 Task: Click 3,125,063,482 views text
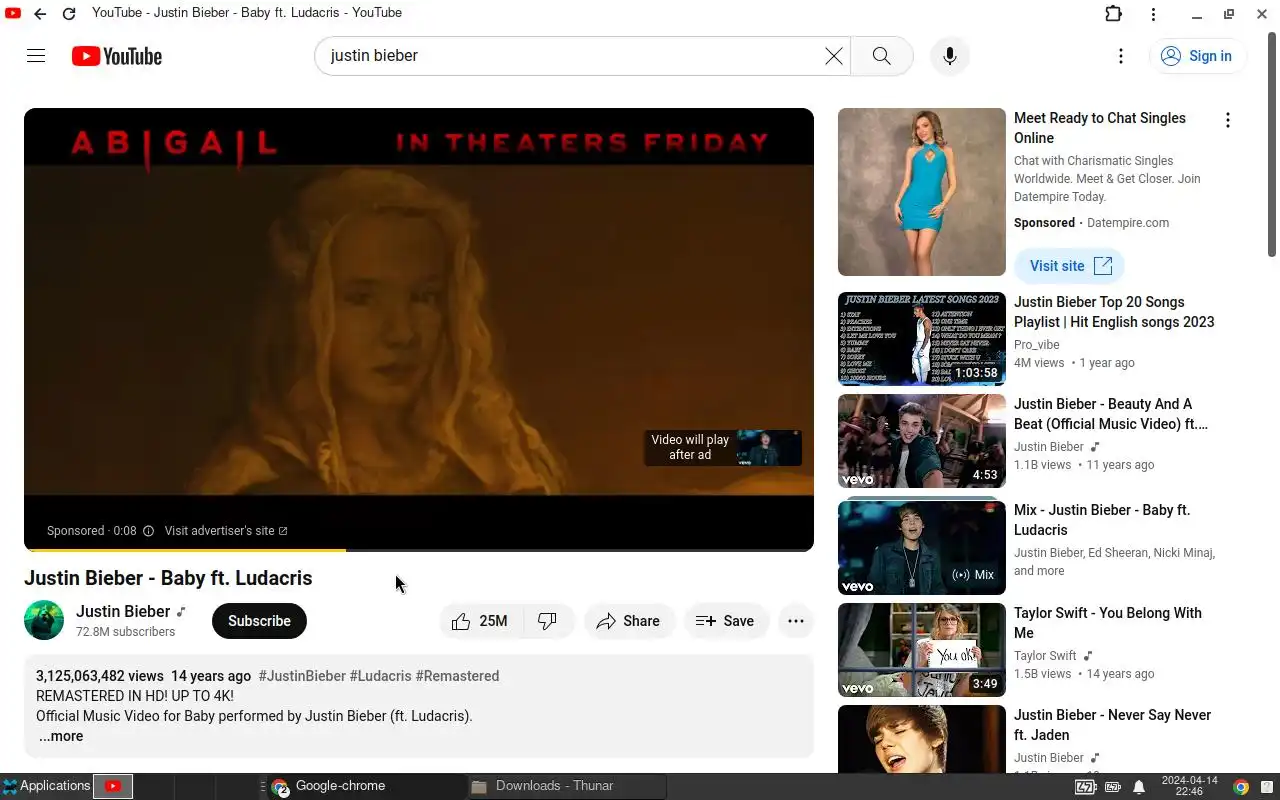point(100,676)
